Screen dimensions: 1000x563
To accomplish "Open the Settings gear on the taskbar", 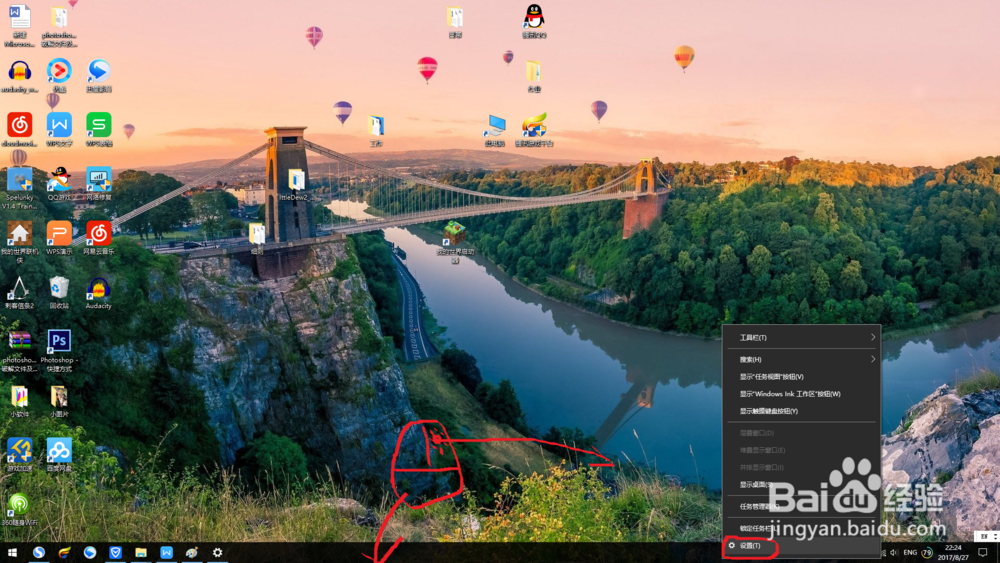I will coord(217,552).
